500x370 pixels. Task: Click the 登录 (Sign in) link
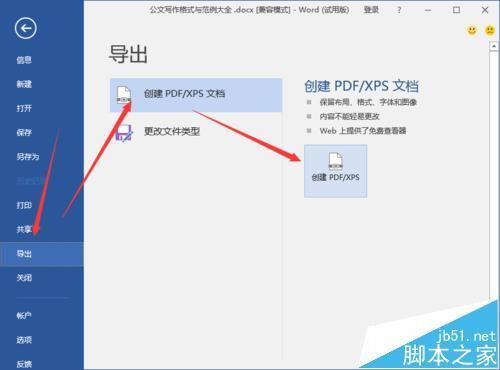click(x=371, y=10)
